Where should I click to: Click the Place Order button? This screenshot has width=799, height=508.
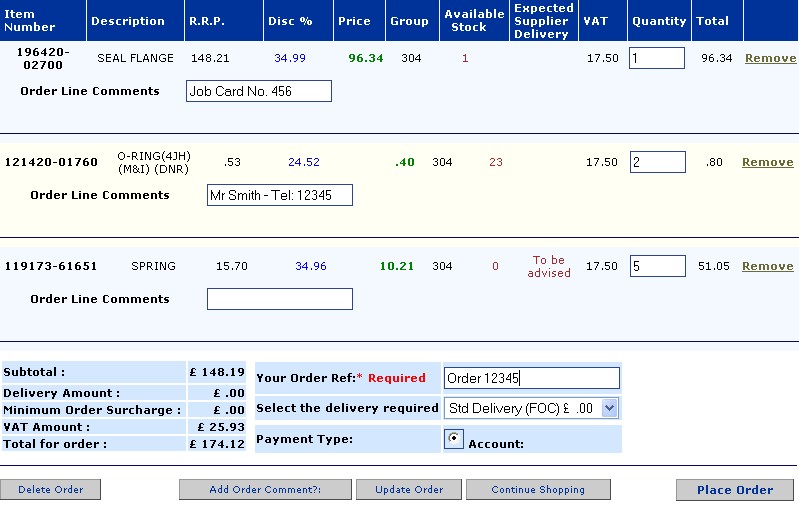[734, 490]
